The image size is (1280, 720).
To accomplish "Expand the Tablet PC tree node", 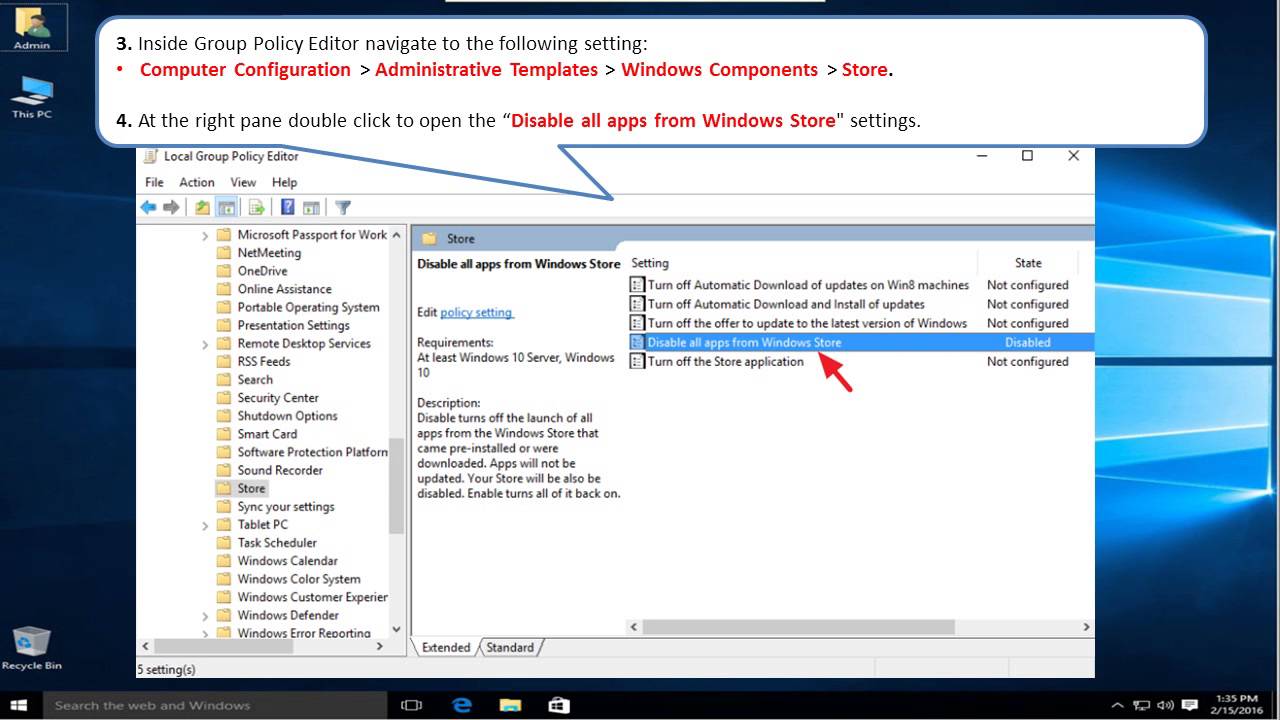I will point(206,525).
